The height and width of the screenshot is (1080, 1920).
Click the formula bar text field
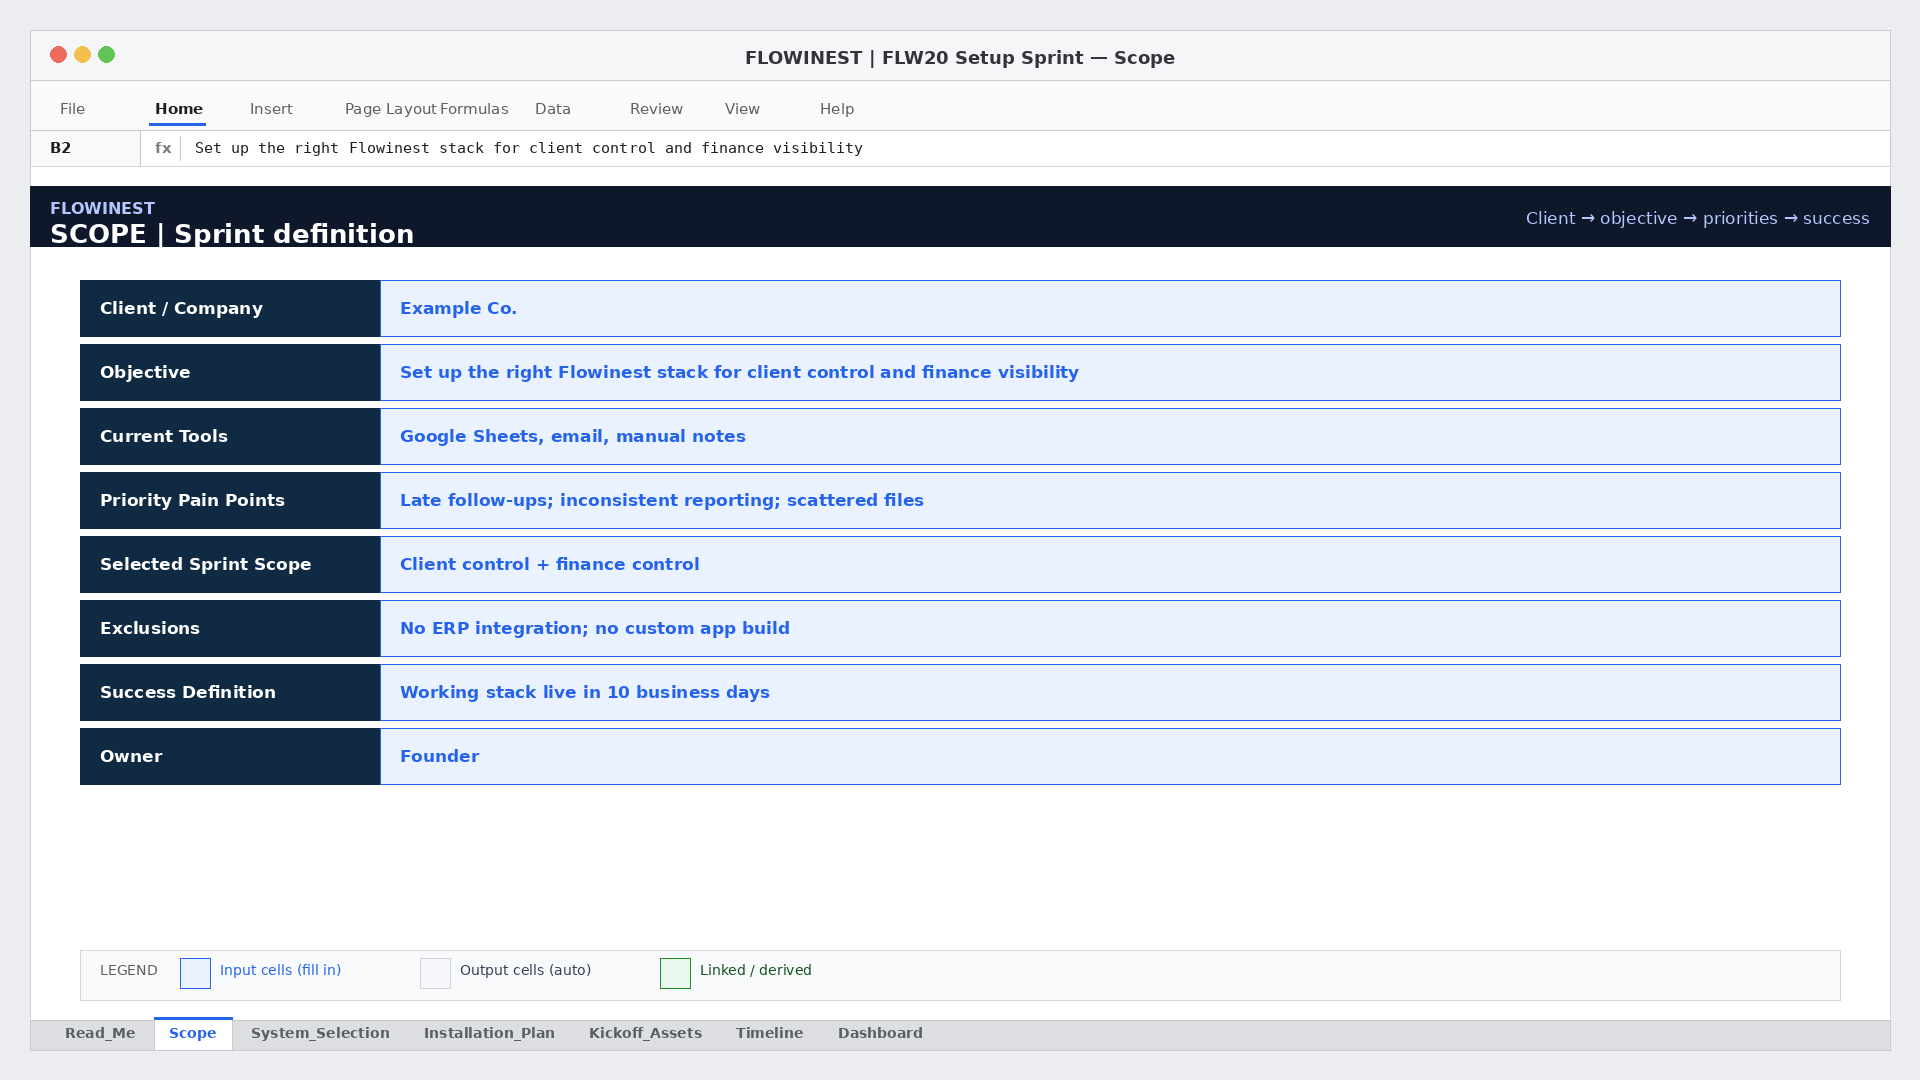click(x=1035, y=148)
